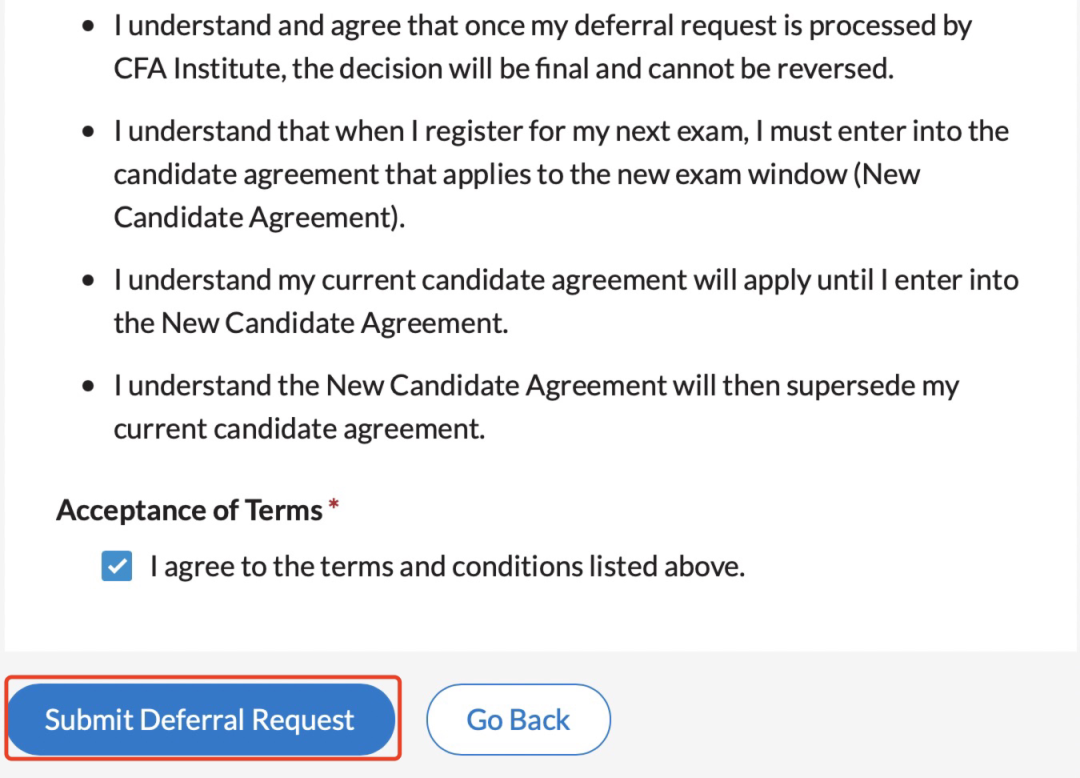Click the 'current candidate agreement.' line in last bullet
The width and height of the screenshot is (1080, 778).
tap(298, 429)
